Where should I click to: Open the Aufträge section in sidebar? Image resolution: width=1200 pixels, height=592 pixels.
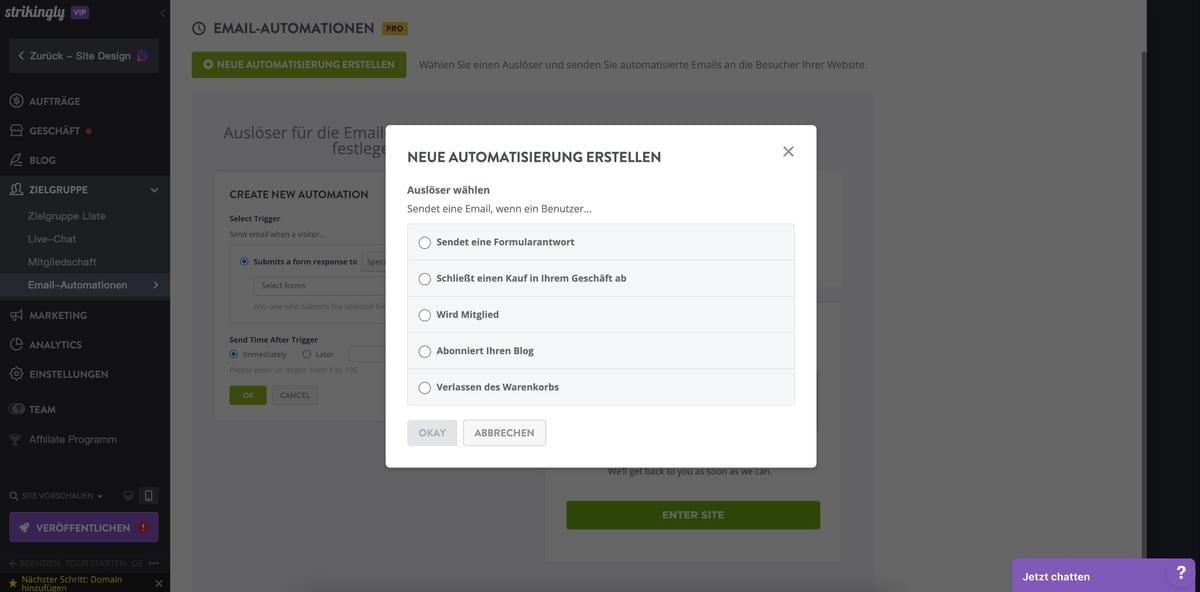(44, 100)
